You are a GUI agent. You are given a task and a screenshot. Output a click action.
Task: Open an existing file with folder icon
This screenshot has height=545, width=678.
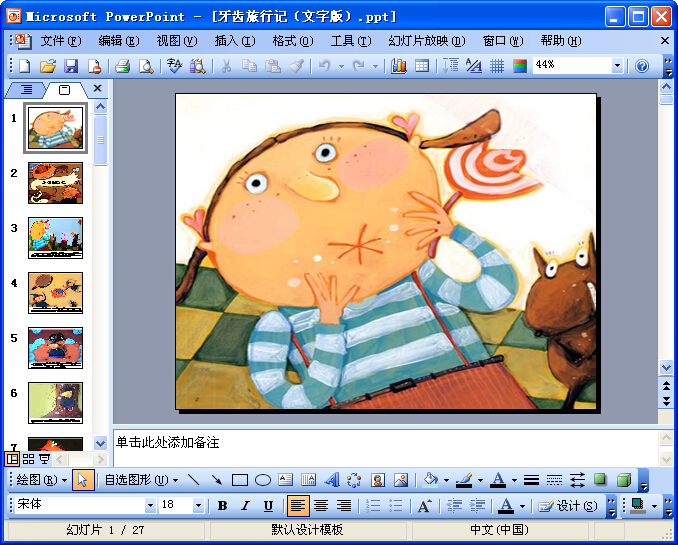click(48, 66)
